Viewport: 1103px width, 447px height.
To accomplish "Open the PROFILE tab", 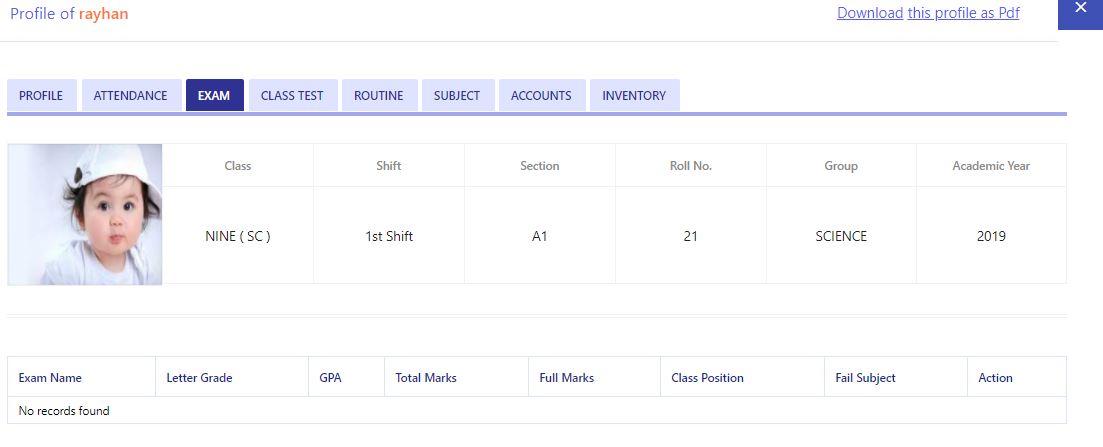I will click(41, 95).
